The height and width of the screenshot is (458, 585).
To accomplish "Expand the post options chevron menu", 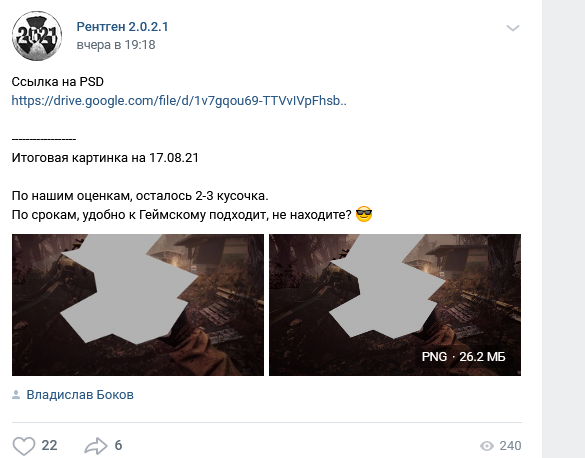I will tap(513, 28).
